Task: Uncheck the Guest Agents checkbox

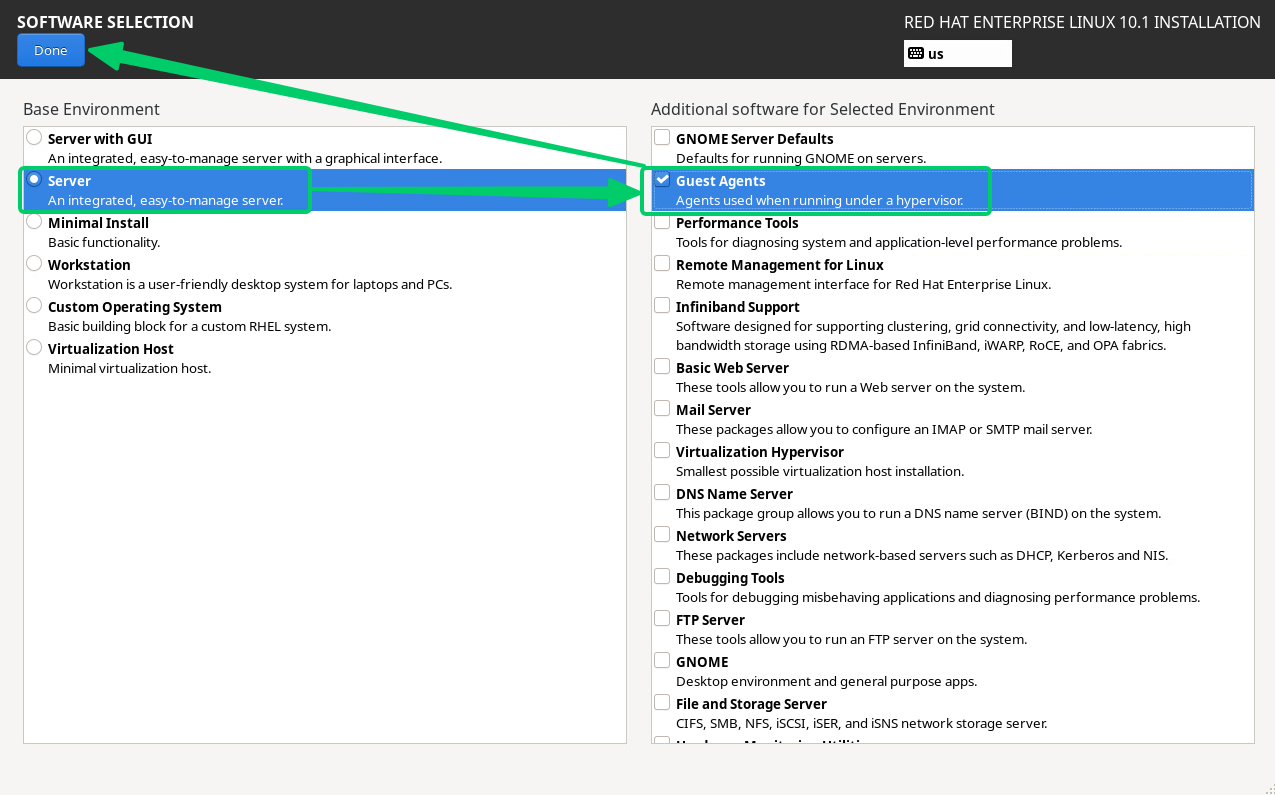Action: tap(662, 179)
